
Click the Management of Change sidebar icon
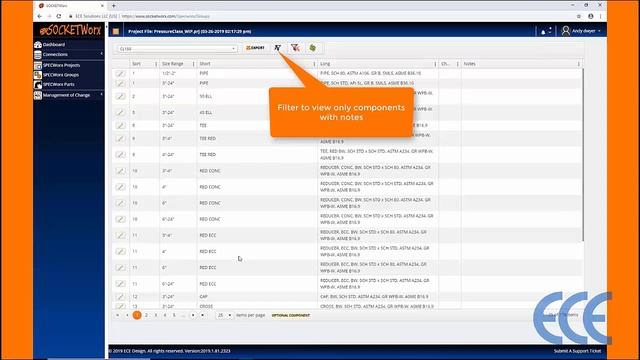point(38,96)
